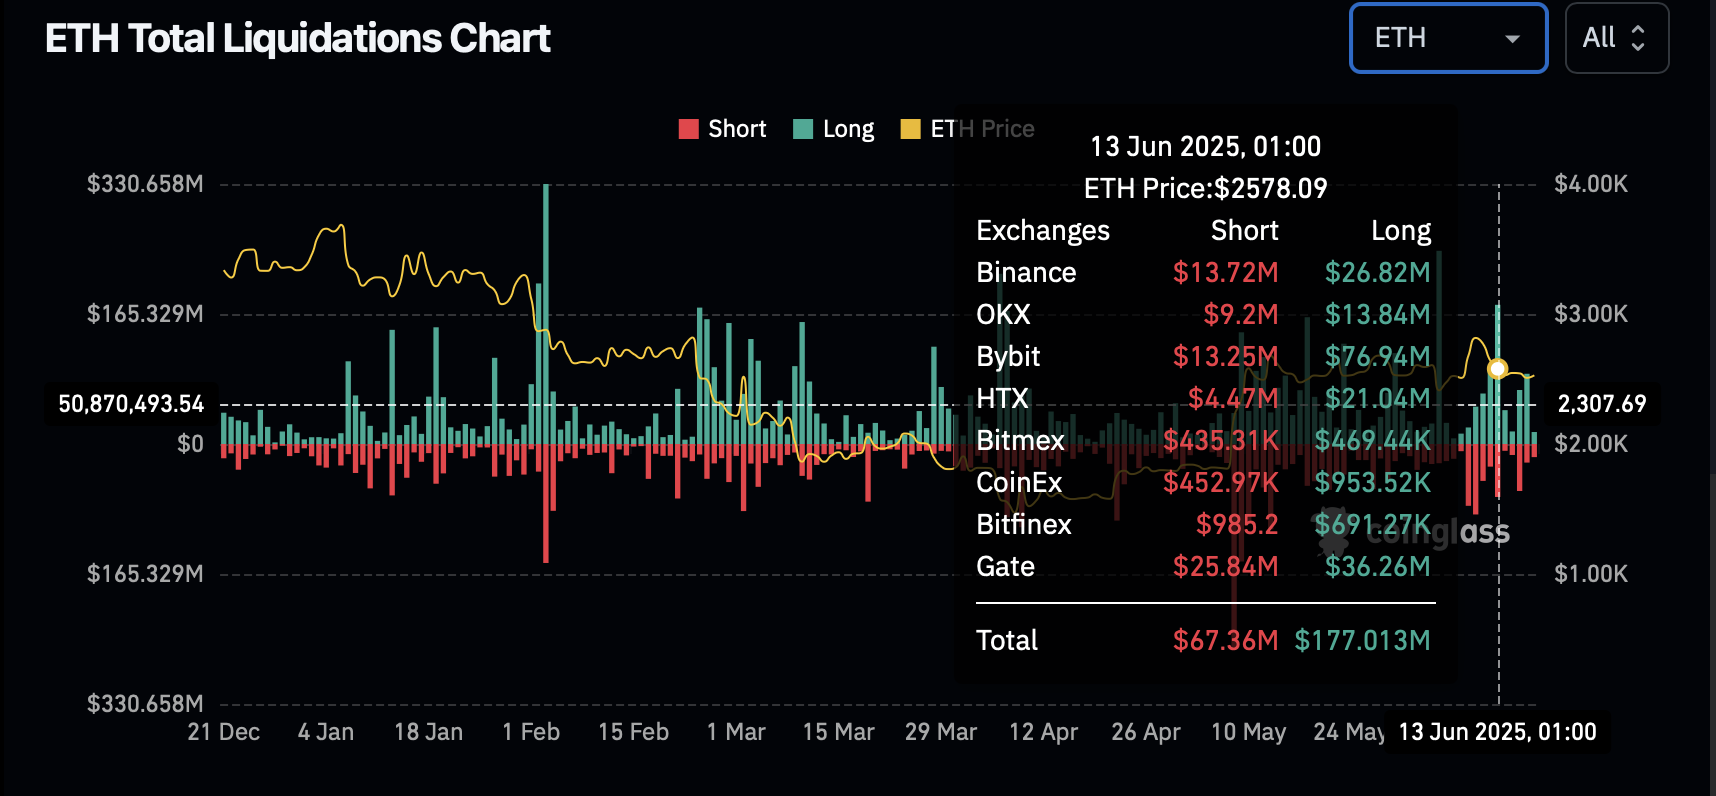The height and width of the screenshot is (796, 1716).
Task: Click the $1.00K right axis label
Action: pyautogui.click(x=1591, y=574)
